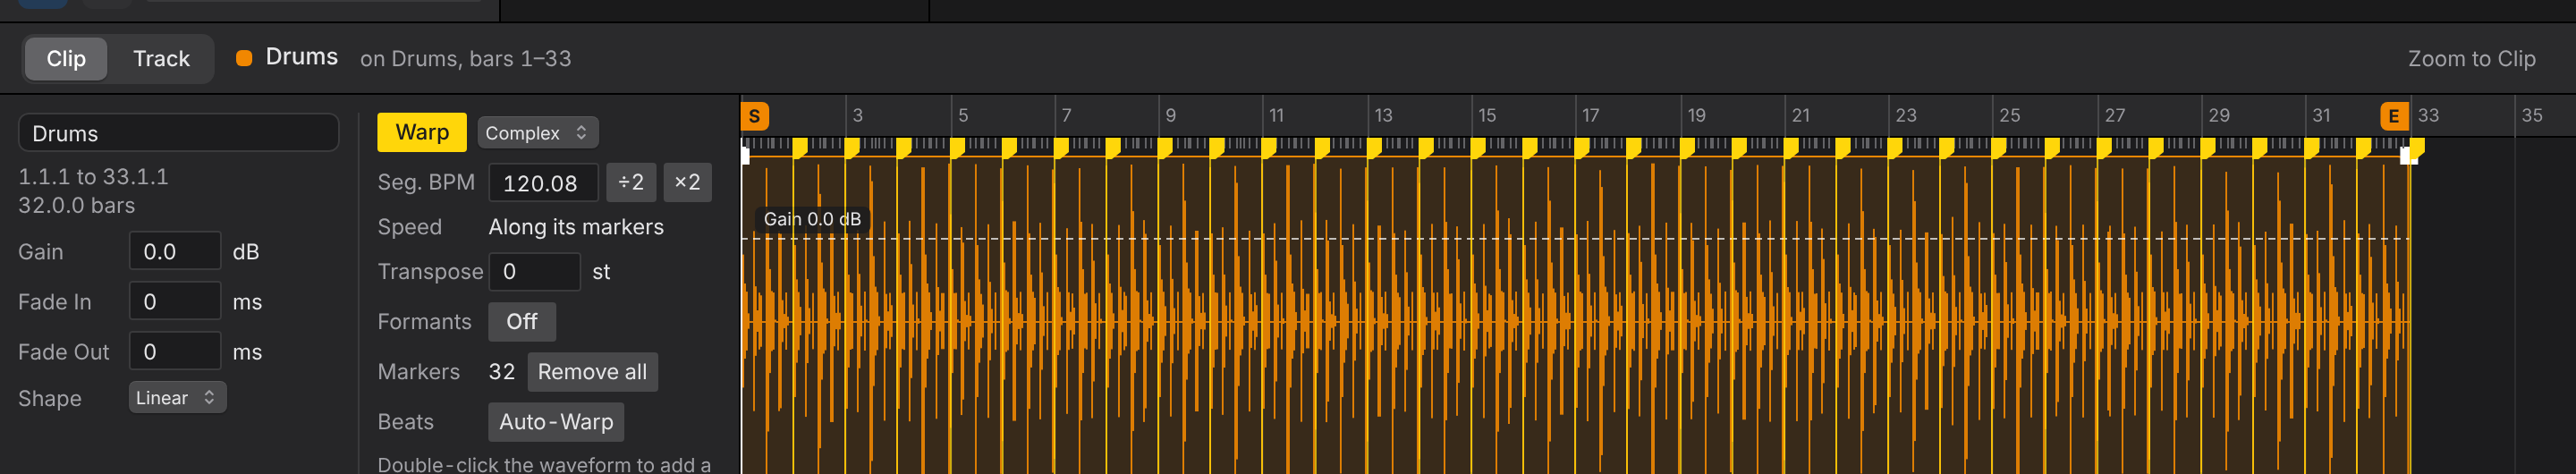Click bar 21 on the ruler
The image size is (2576, 474).
tap(1800, 115)
